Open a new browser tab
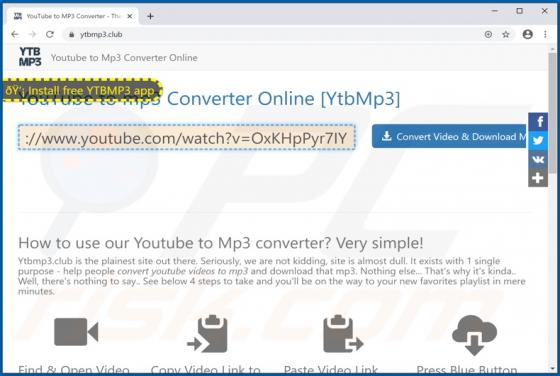 pos(150,16)
